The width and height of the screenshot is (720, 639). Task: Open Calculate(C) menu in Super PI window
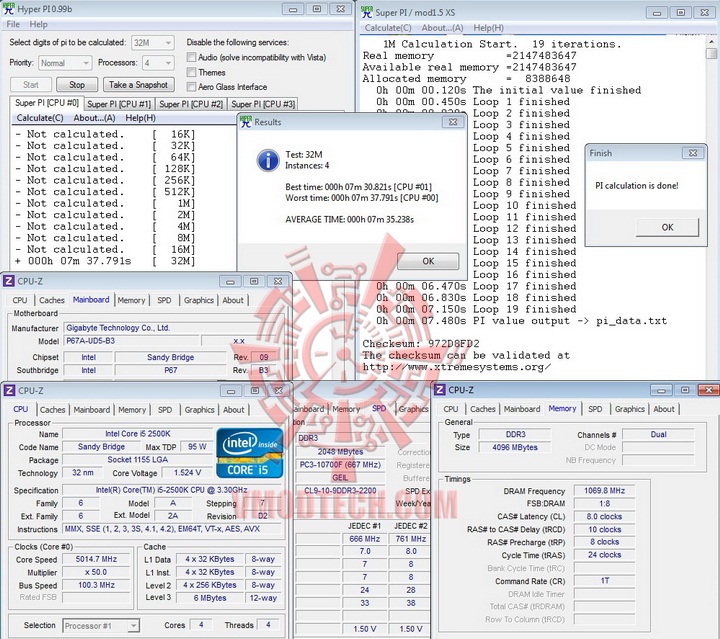tap(388, 28)
